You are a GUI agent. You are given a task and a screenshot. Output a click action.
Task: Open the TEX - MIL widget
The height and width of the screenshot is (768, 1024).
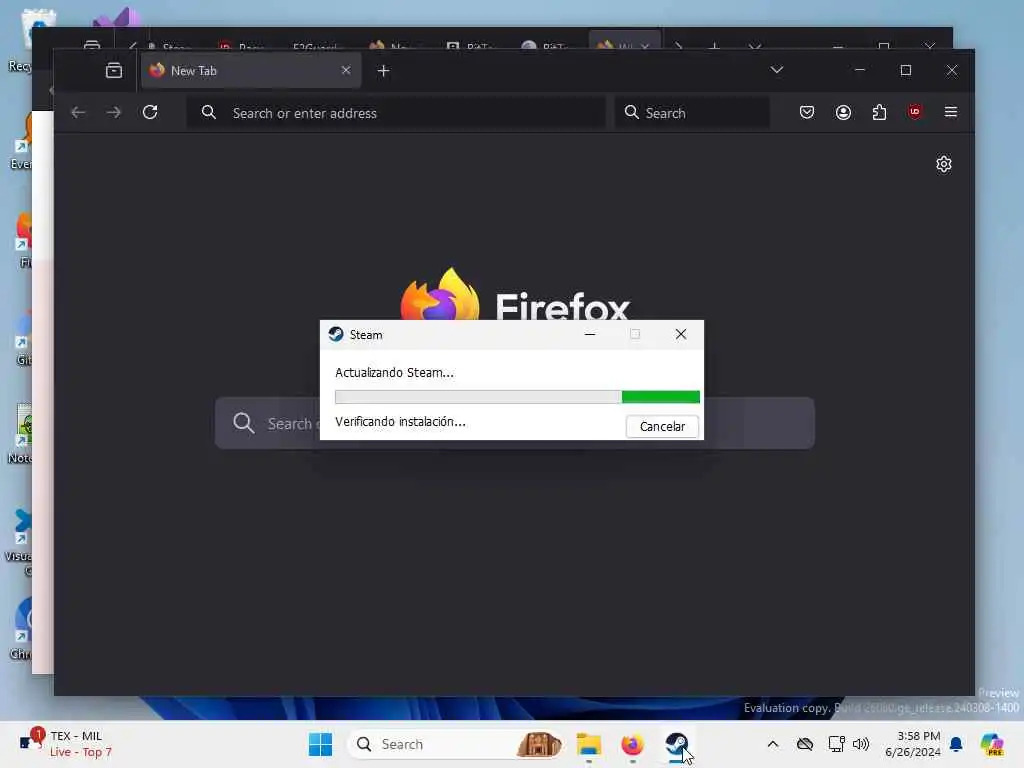click(65, 744)
